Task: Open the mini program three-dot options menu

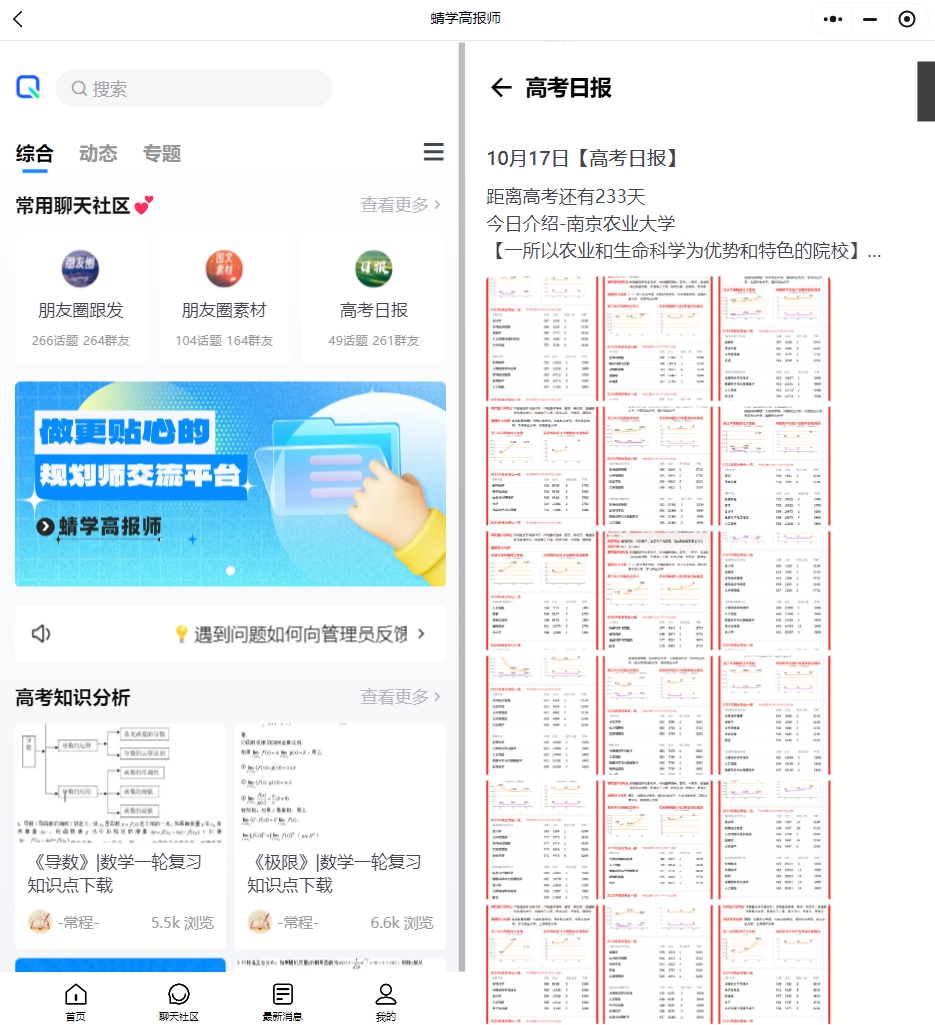Action: coord(832,18)
